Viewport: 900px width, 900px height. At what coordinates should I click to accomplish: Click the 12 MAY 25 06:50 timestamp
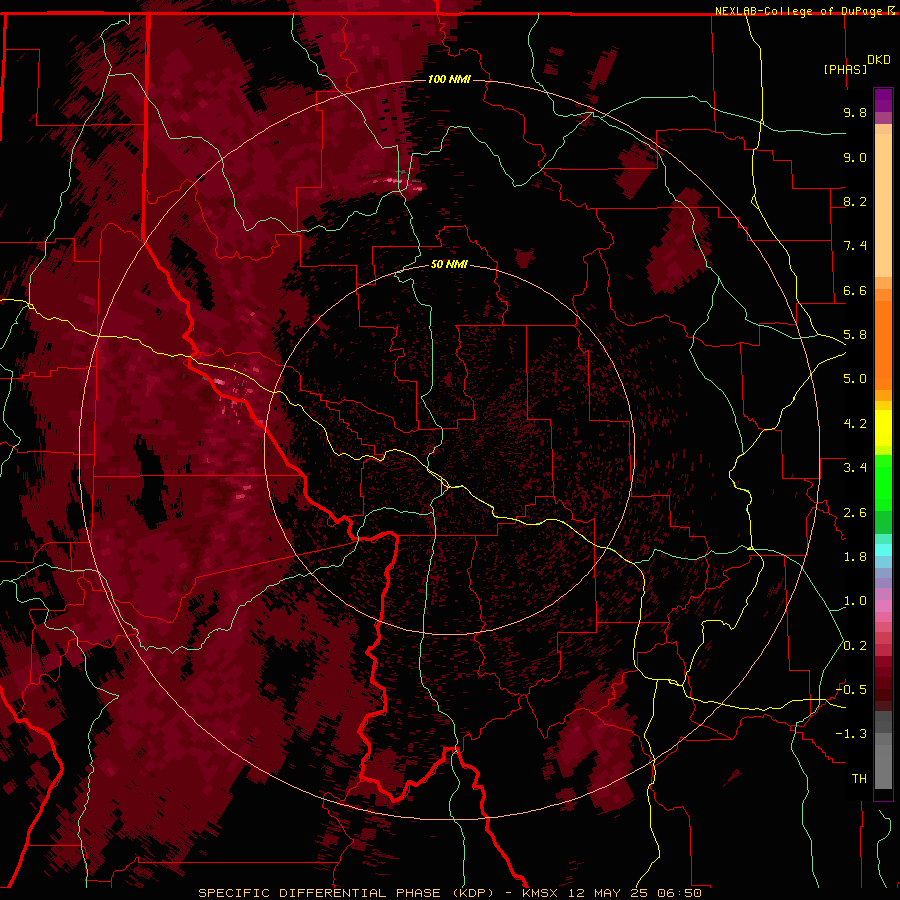[x=635, y=893]
